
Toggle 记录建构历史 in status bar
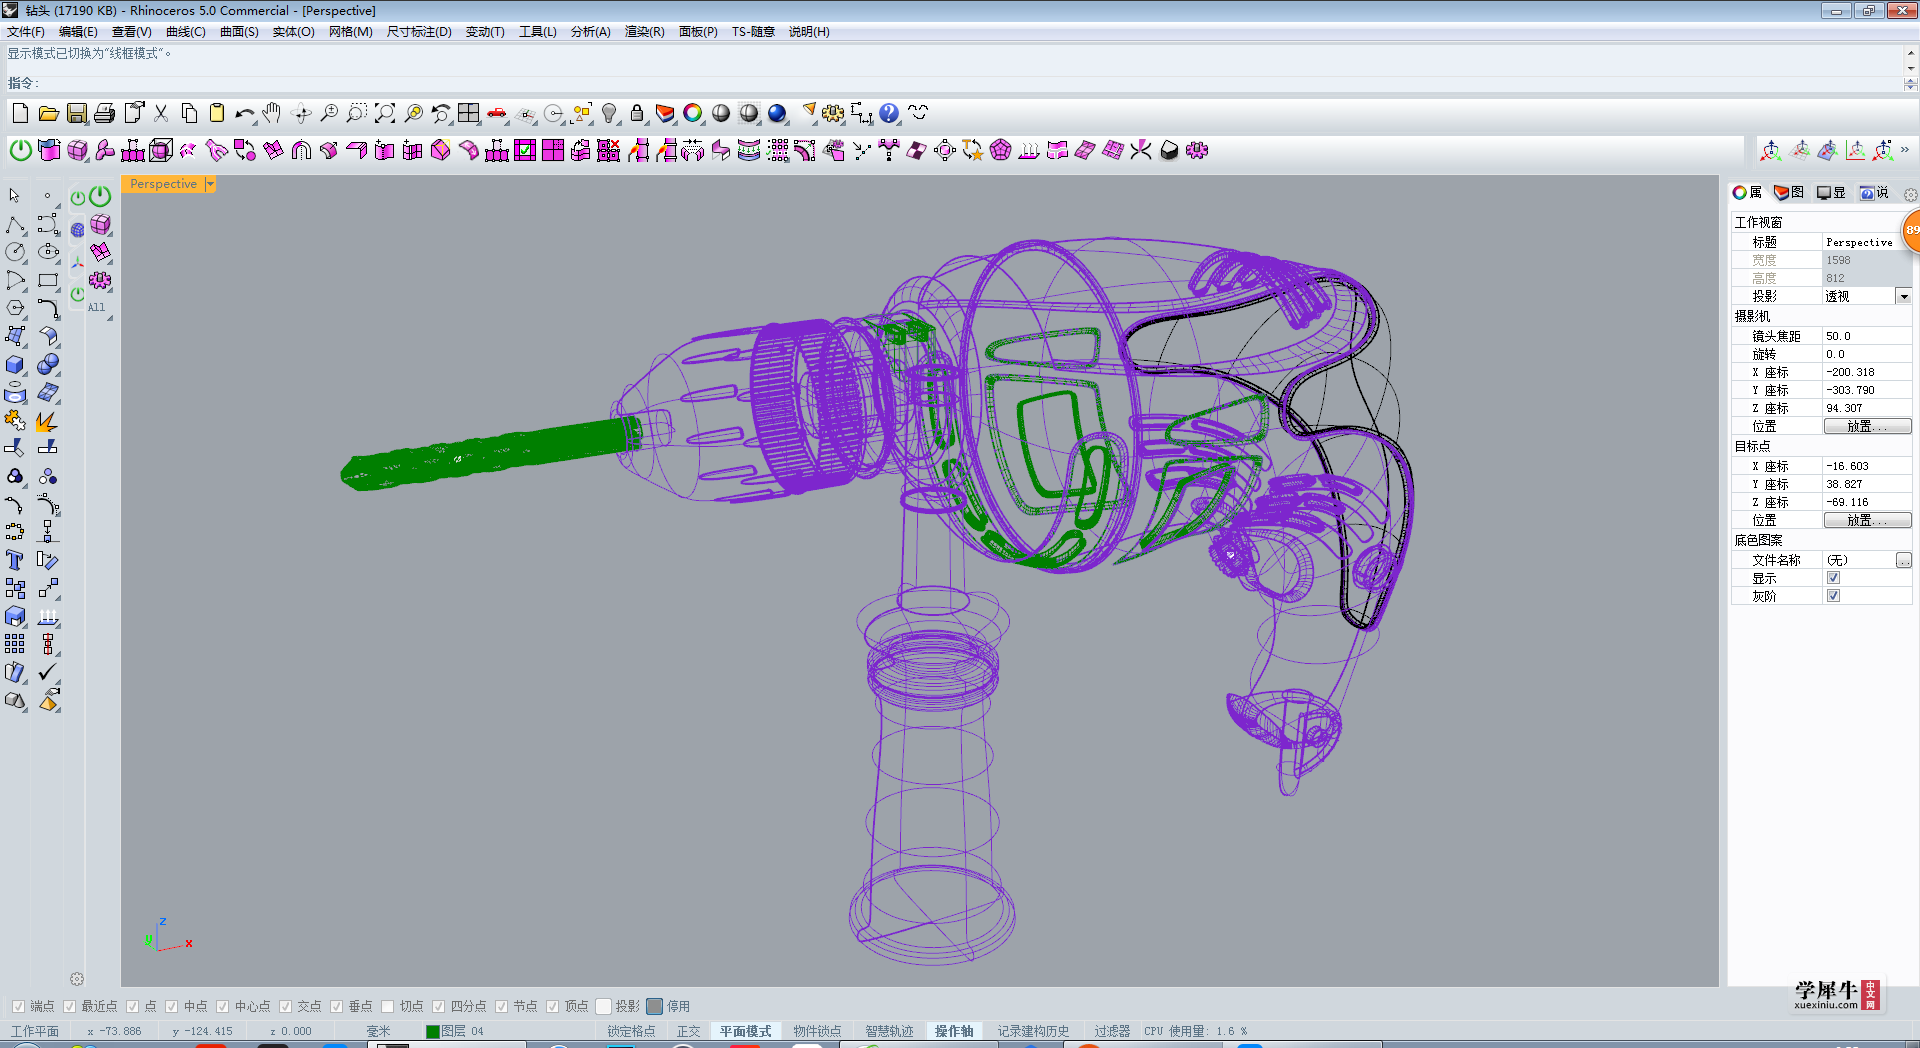tap(1033, 1031)
